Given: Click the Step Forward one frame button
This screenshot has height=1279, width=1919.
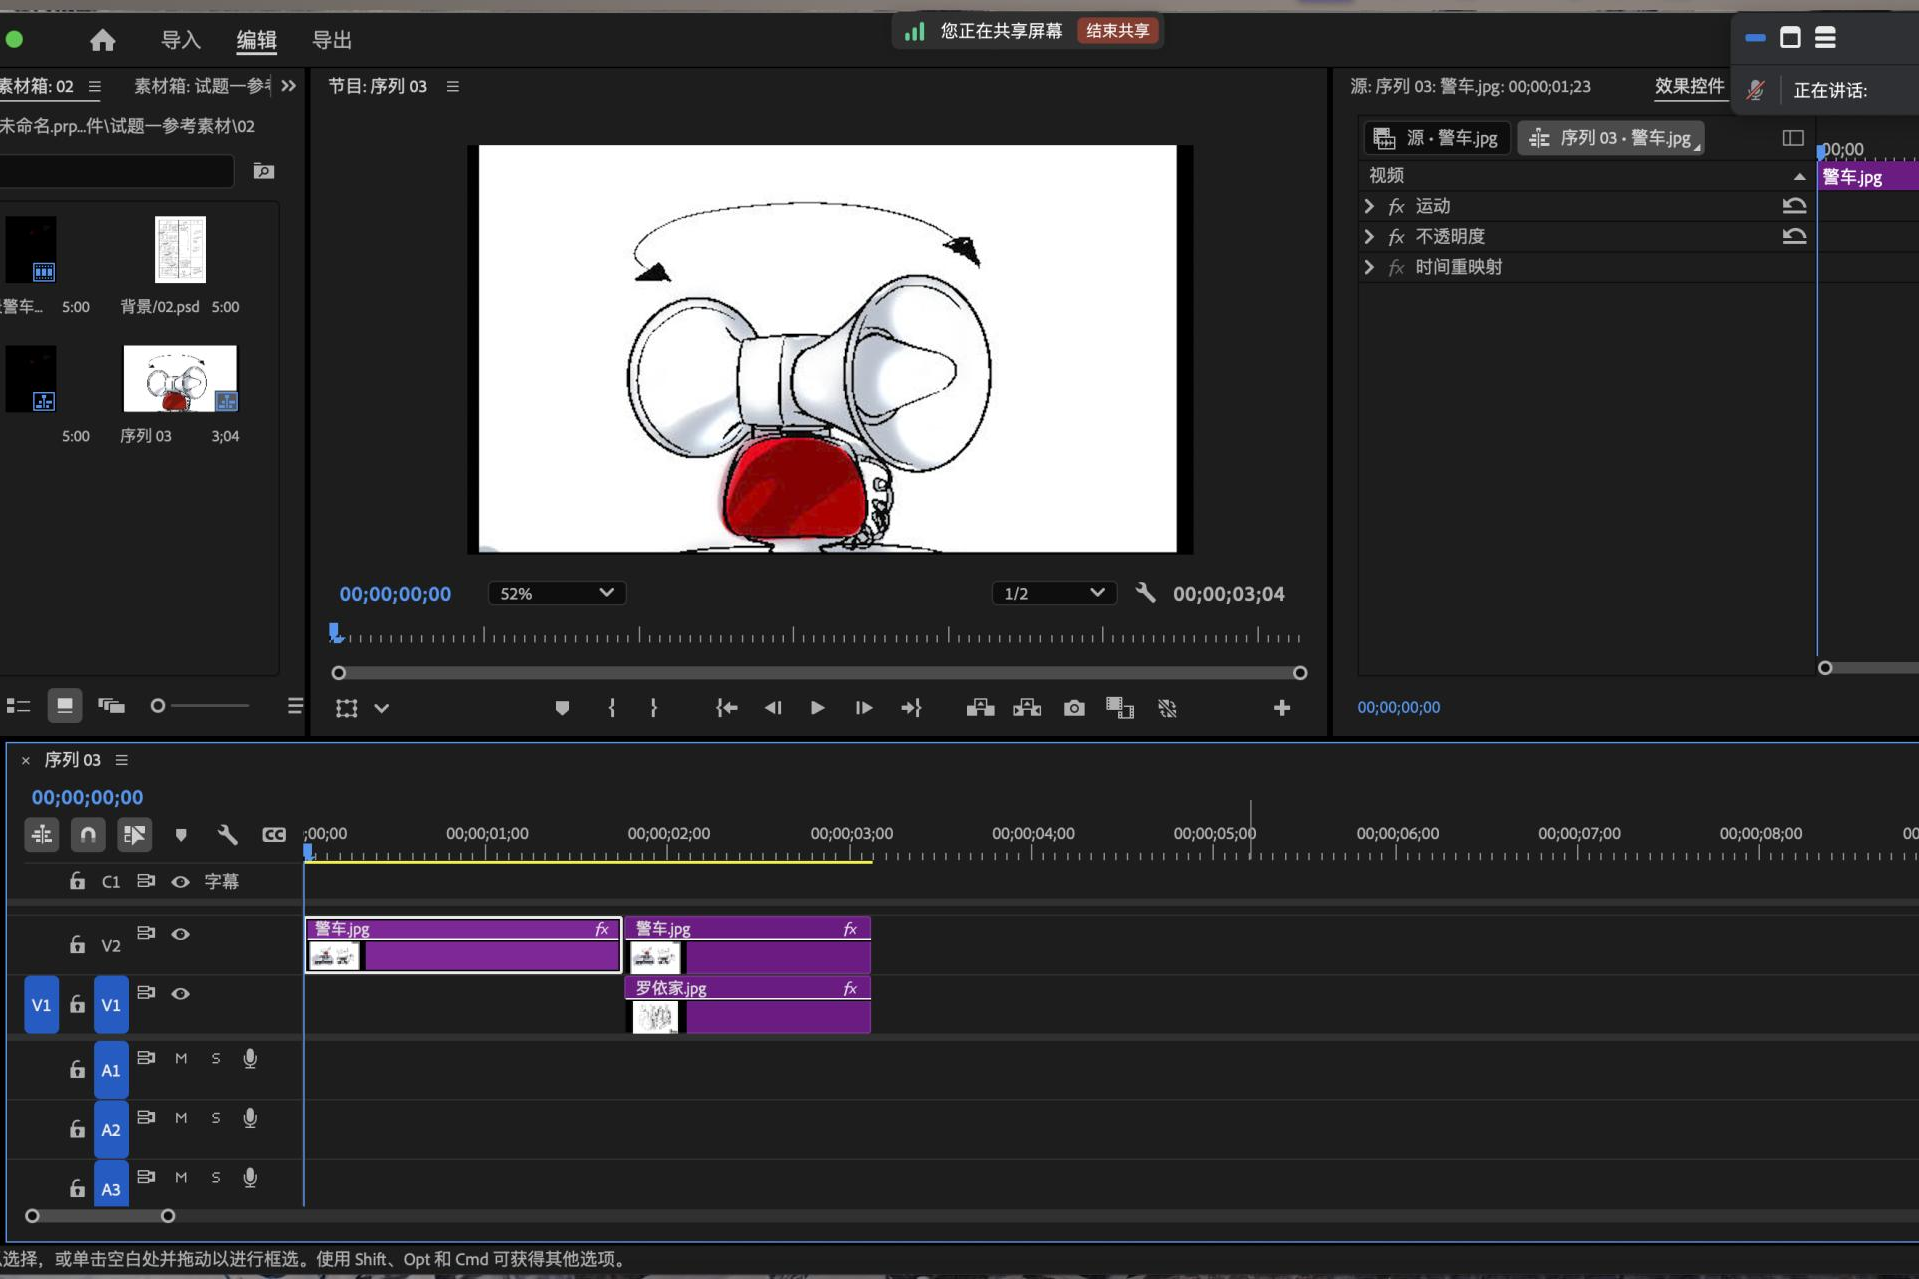Looking at the screenshot, I should 864,708.
